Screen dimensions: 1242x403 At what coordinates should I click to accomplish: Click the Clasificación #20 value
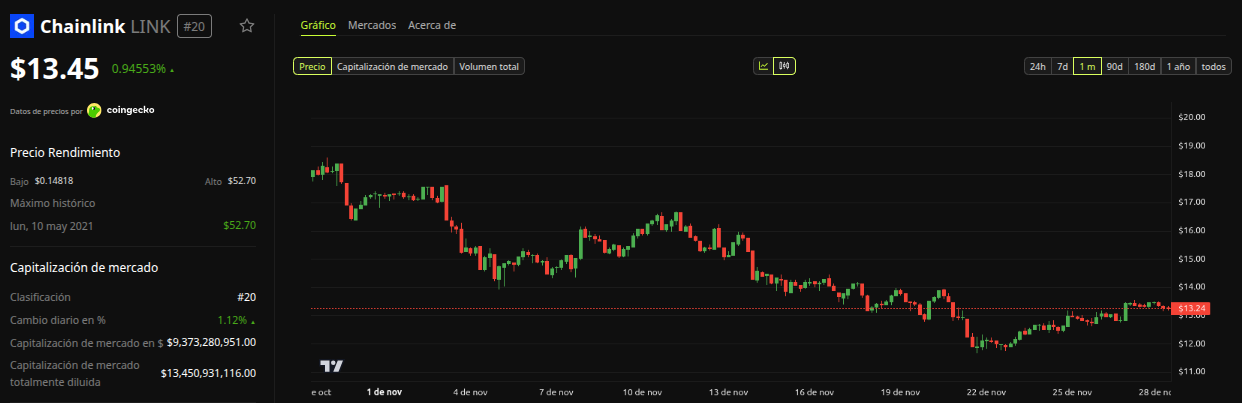click(x=247, y=298)
